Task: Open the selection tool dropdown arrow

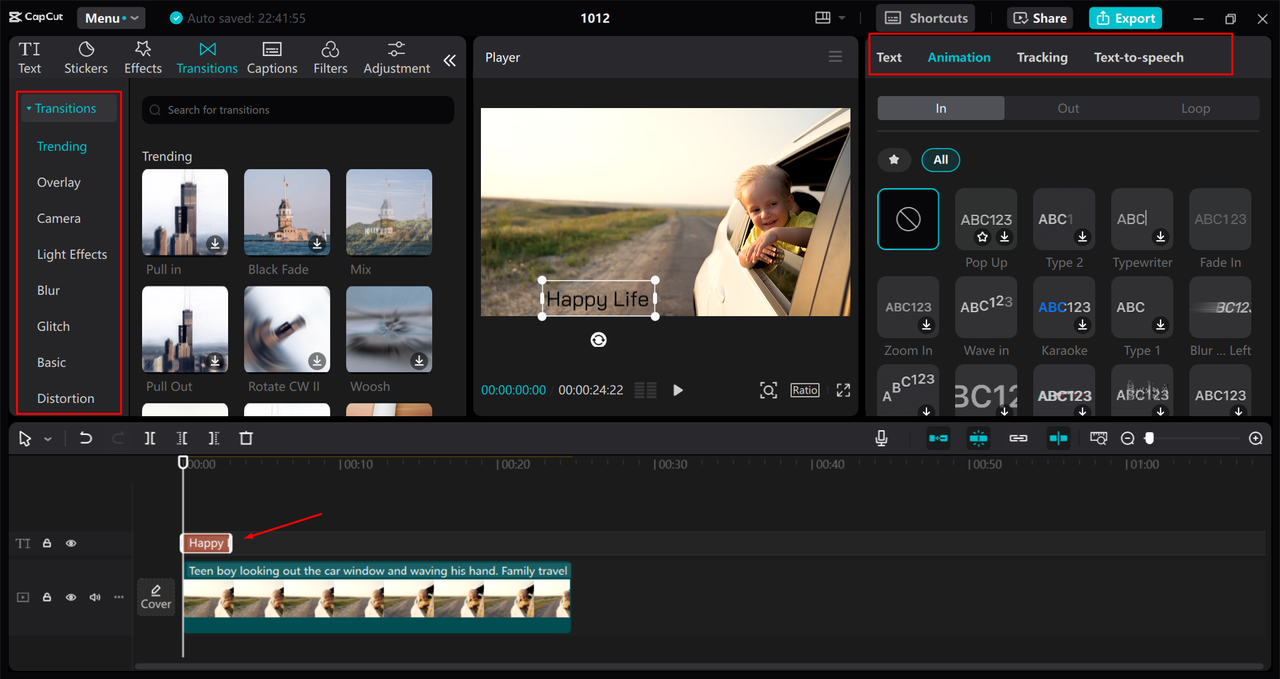Action: pyautogui.click(x=48, y=439)
